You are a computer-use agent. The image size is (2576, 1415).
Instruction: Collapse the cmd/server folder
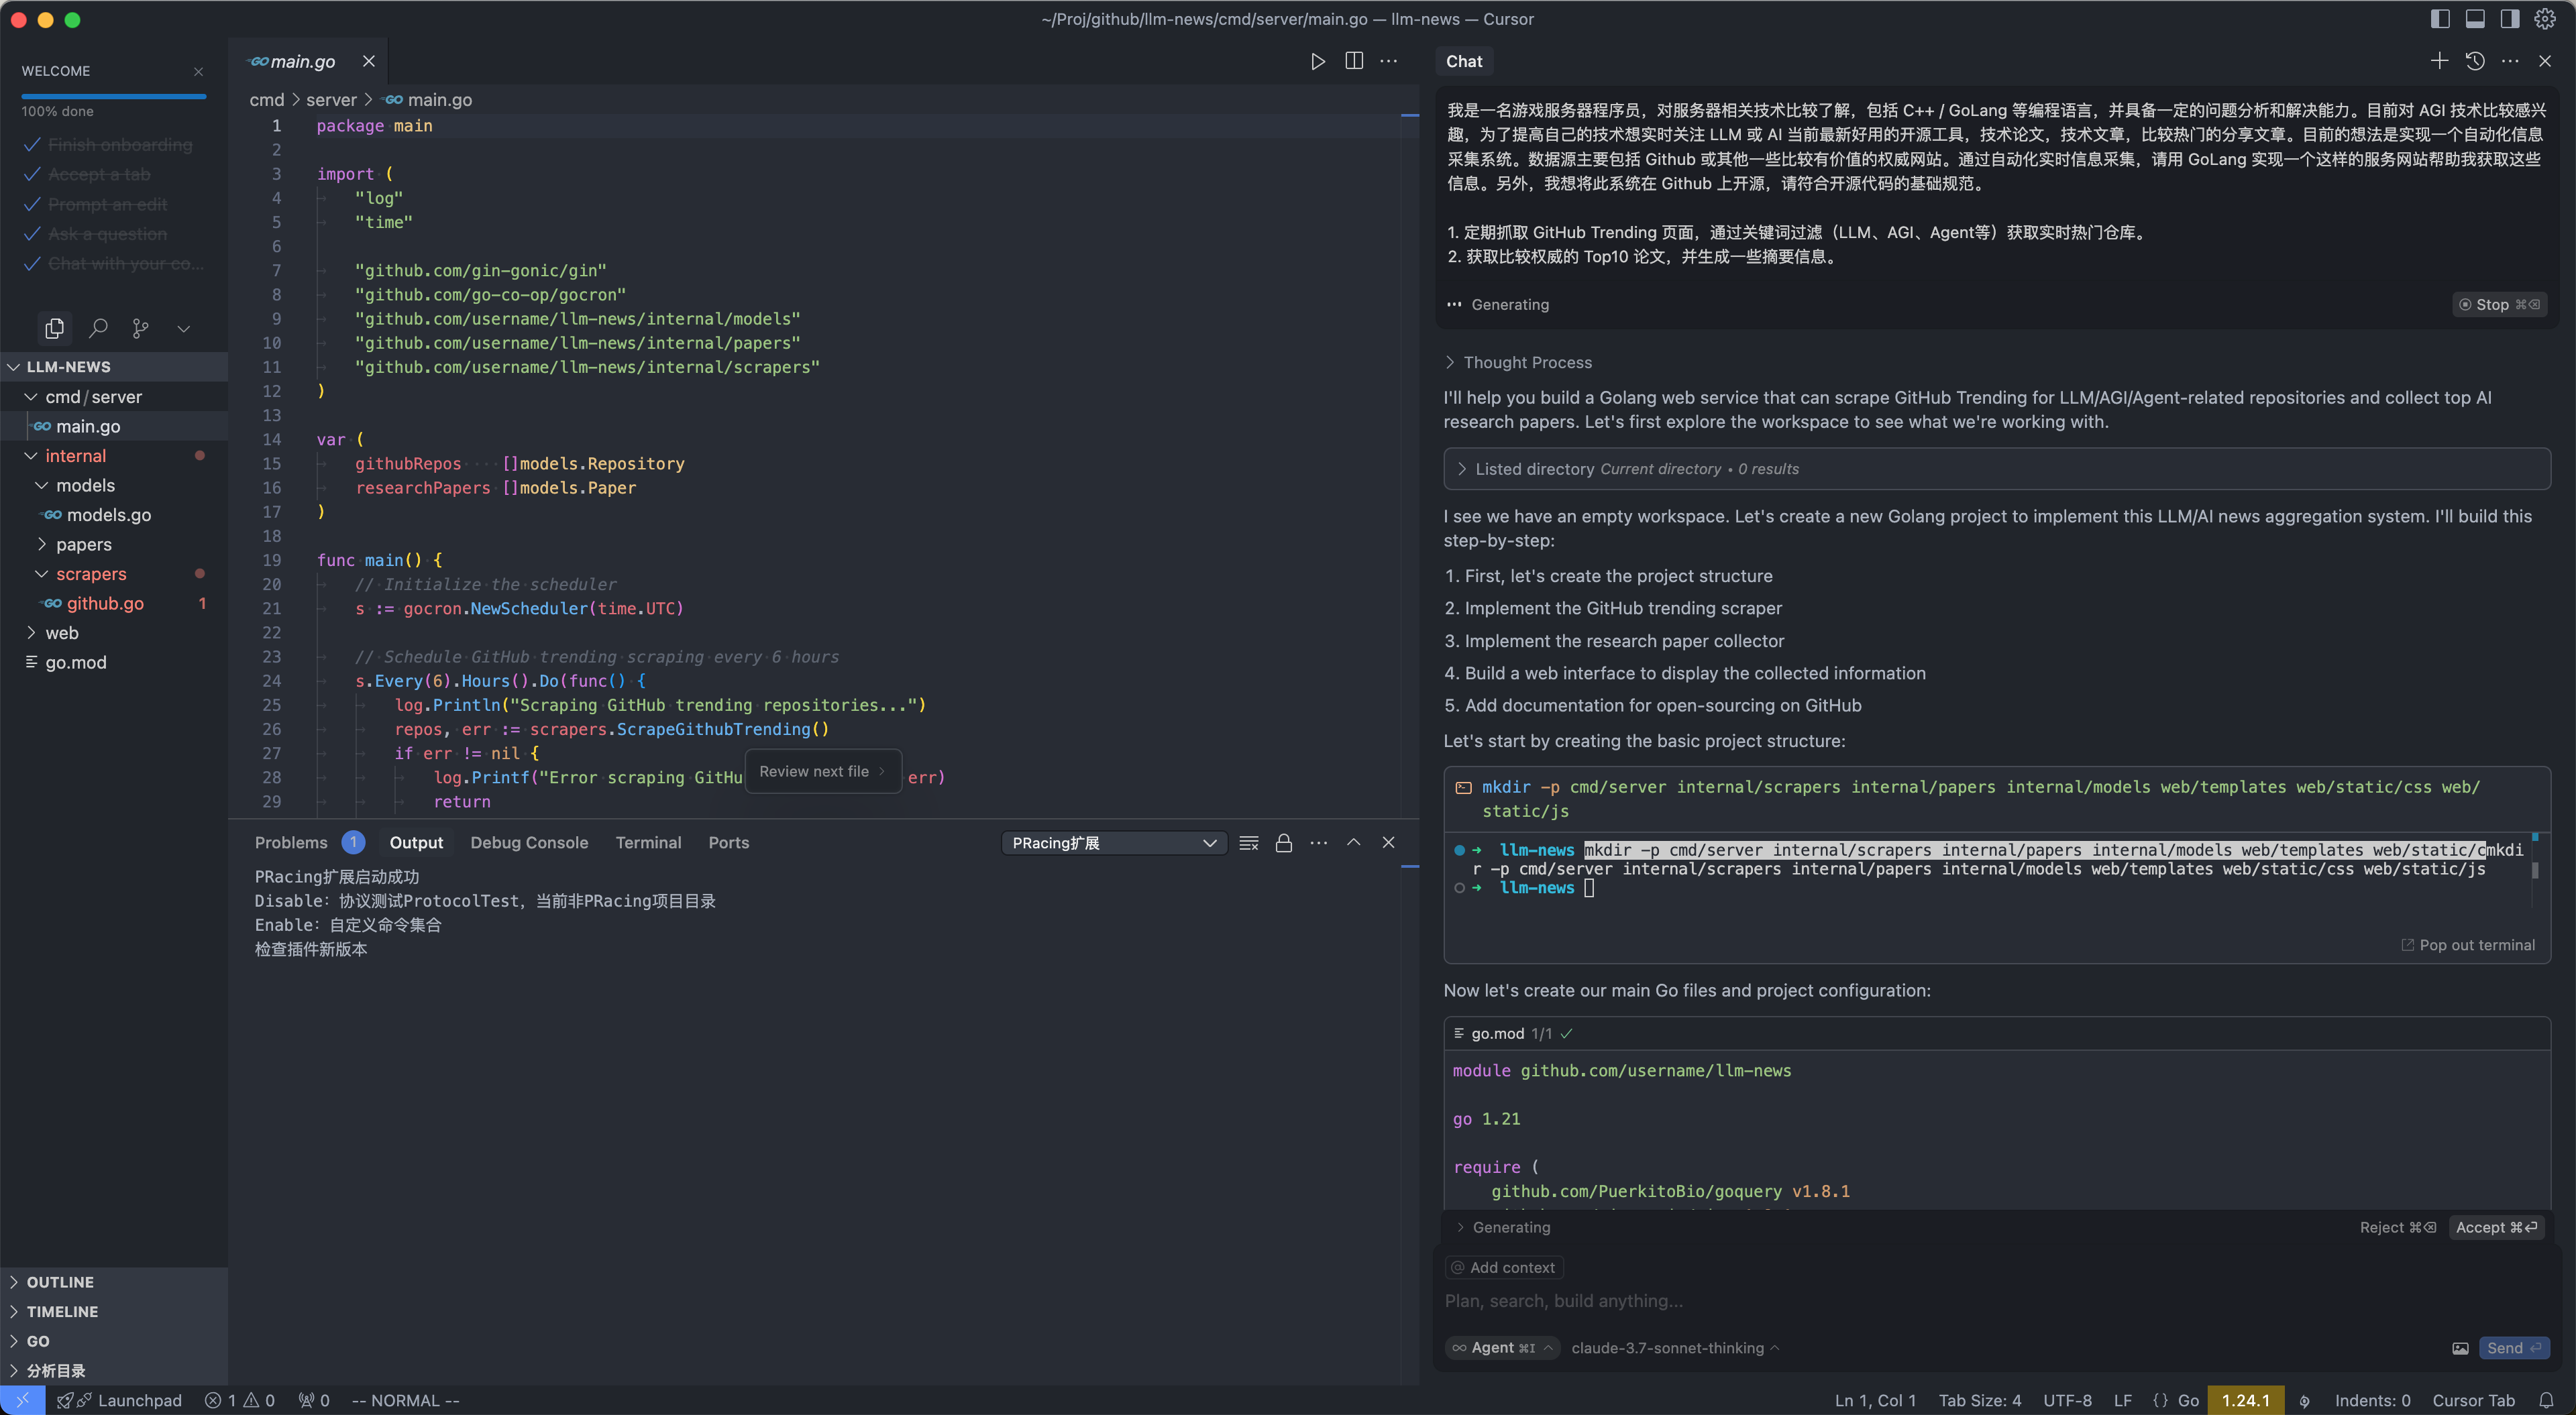(114, 397)
